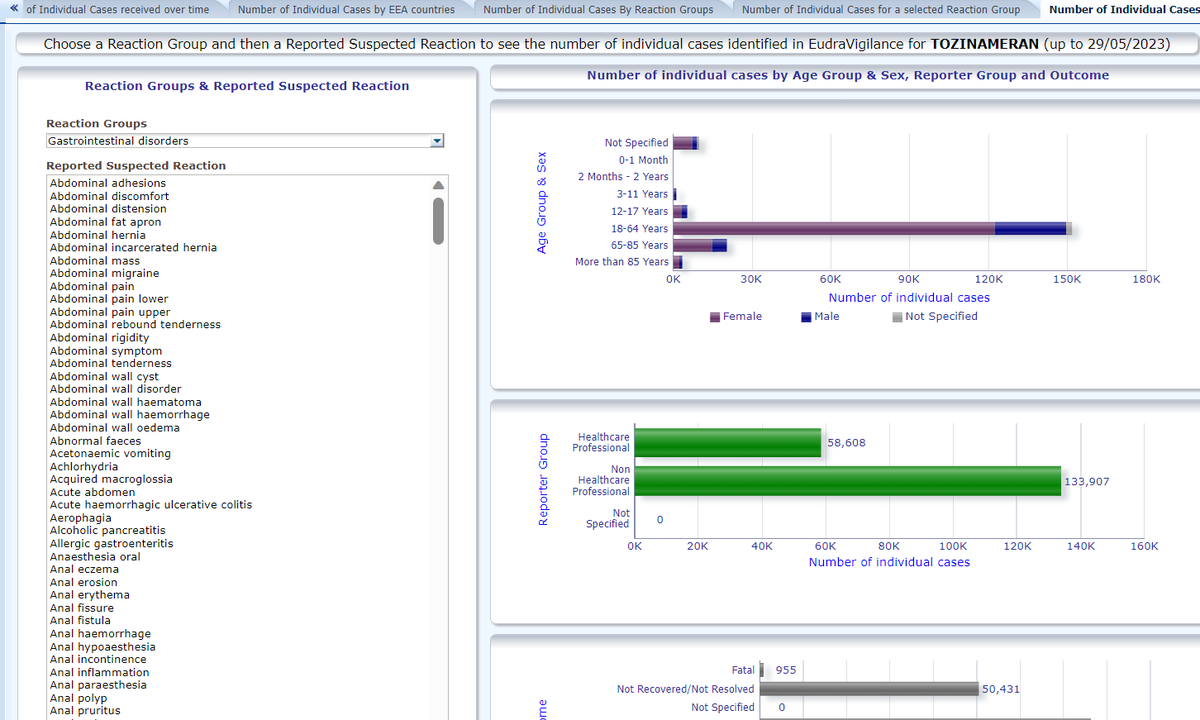The width and height of the screenshot is (1200, 720).
Task: Click the left tab scroll chevron icon
Action: pyautogui.click(x=14, y=9)
